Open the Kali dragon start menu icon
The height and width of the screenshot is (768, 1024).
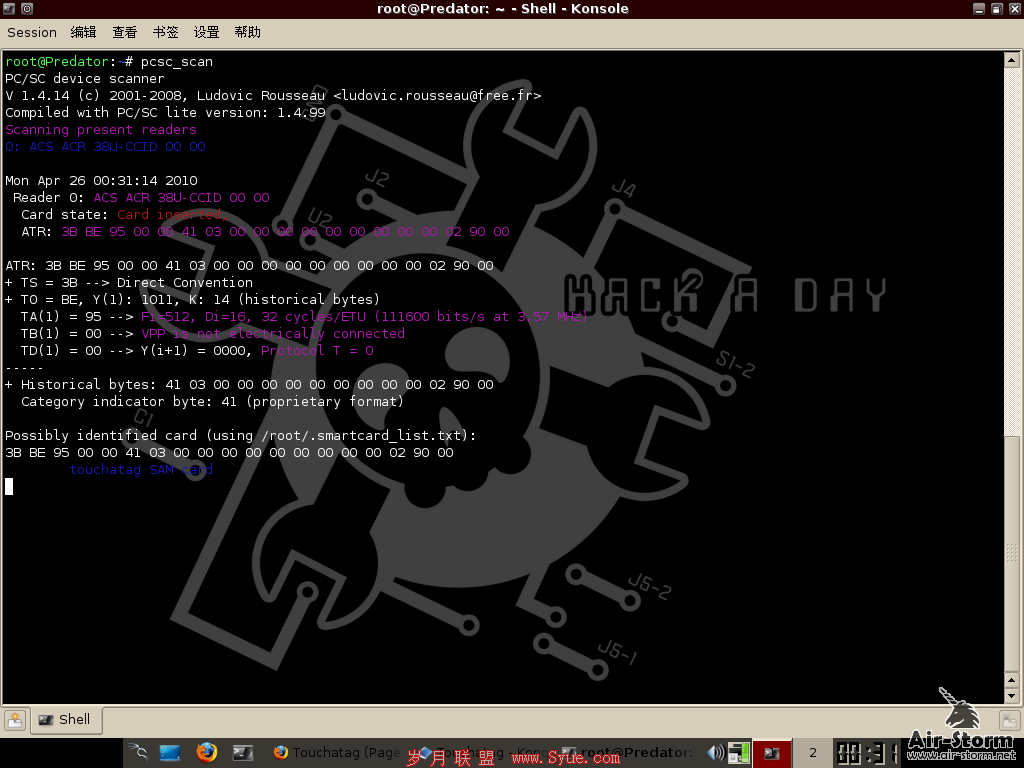point(138,753)
